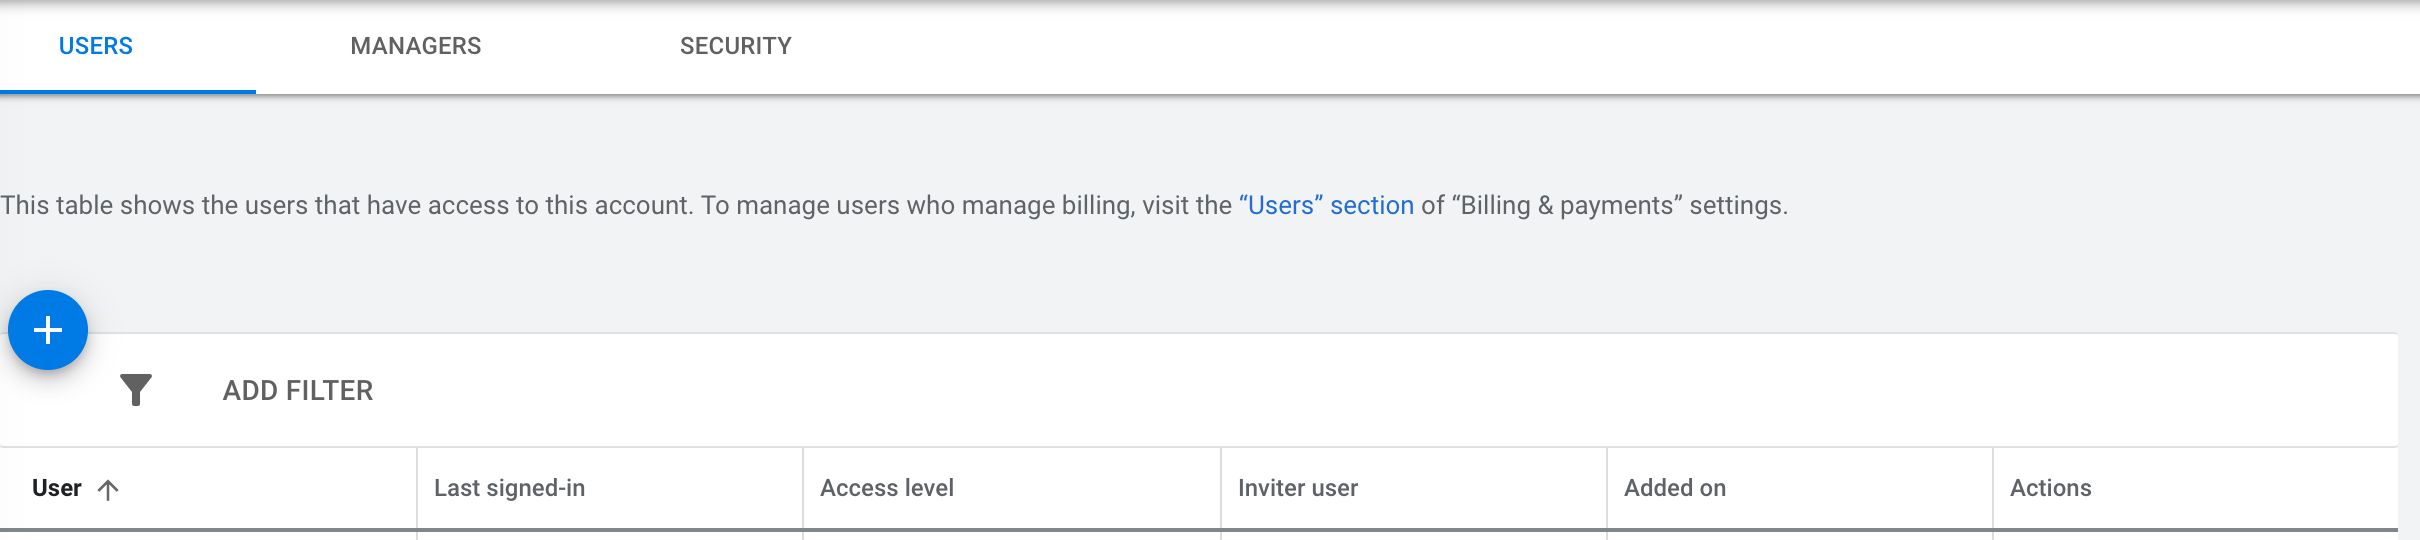Click the empty filter bar field
2420x540 pixels.
pos(1380,390)
